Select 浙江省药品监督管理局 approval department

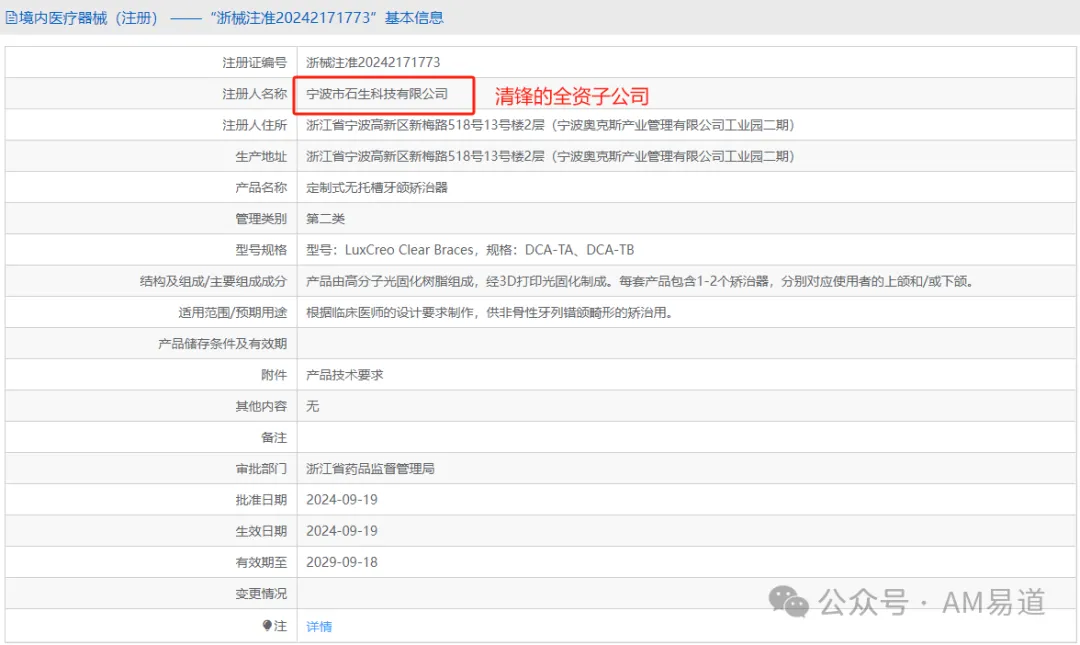pos(370,469)
